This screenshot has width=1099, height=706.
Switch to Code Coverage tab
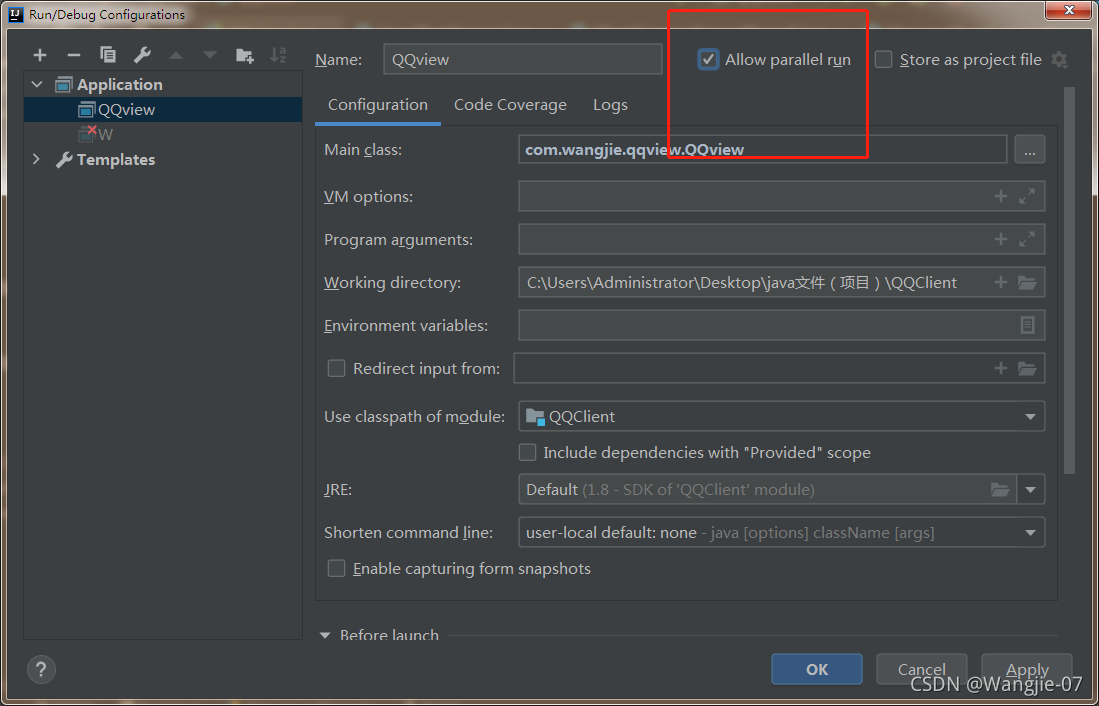tap(510, 105)
